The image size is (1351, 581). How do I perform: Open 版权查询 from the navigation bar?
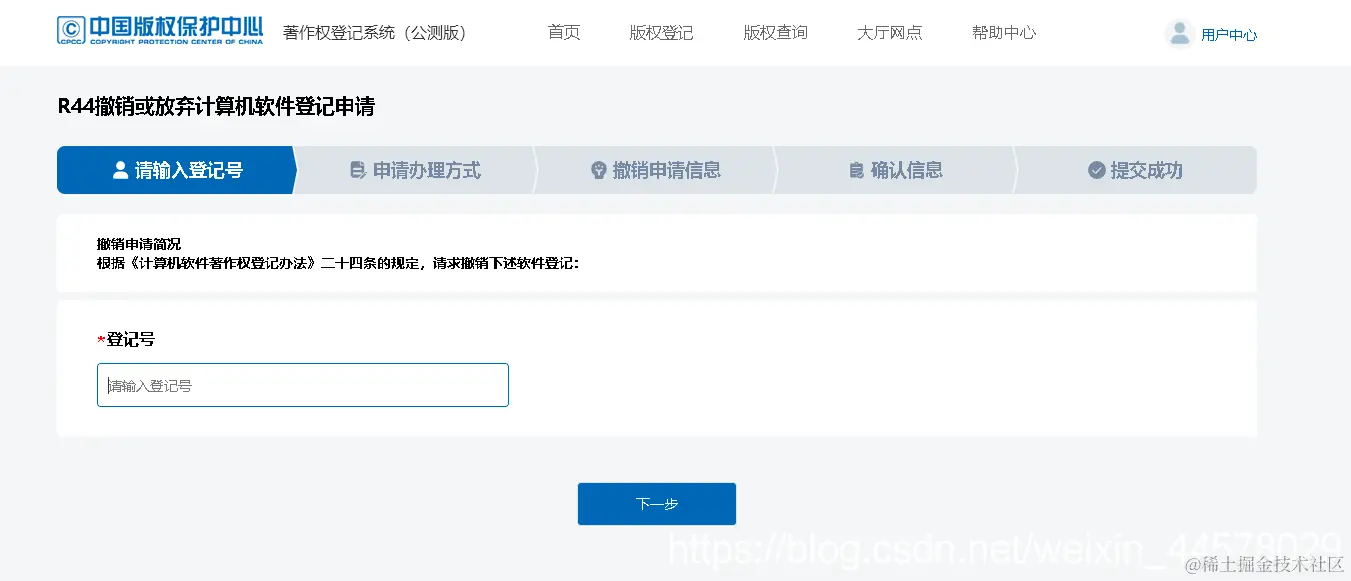(775, 31)
